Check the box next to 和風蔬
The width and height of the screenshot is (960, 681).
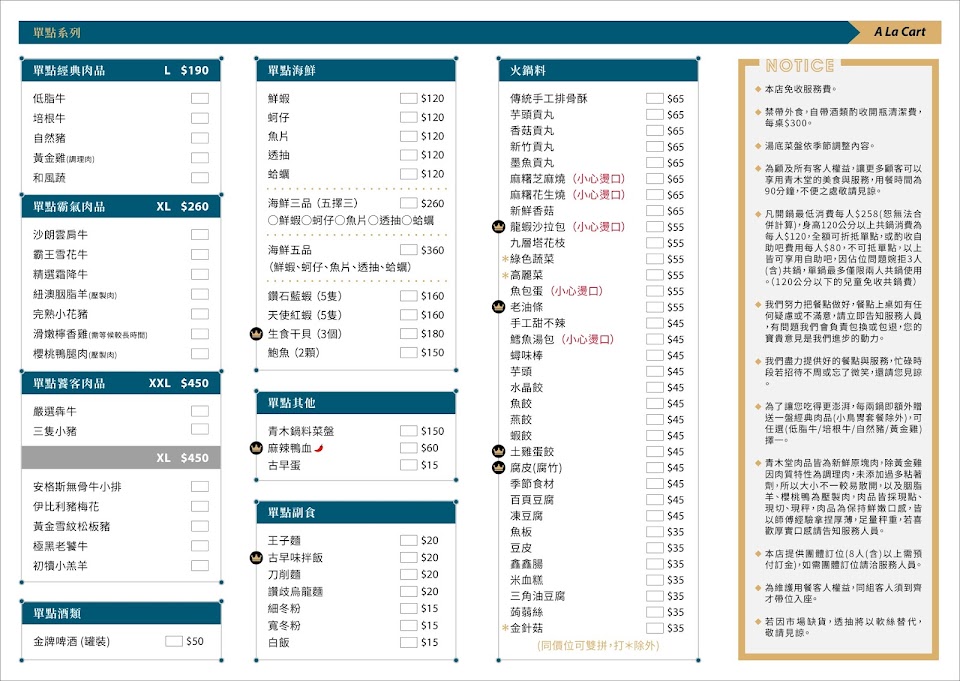coord(200,178)
